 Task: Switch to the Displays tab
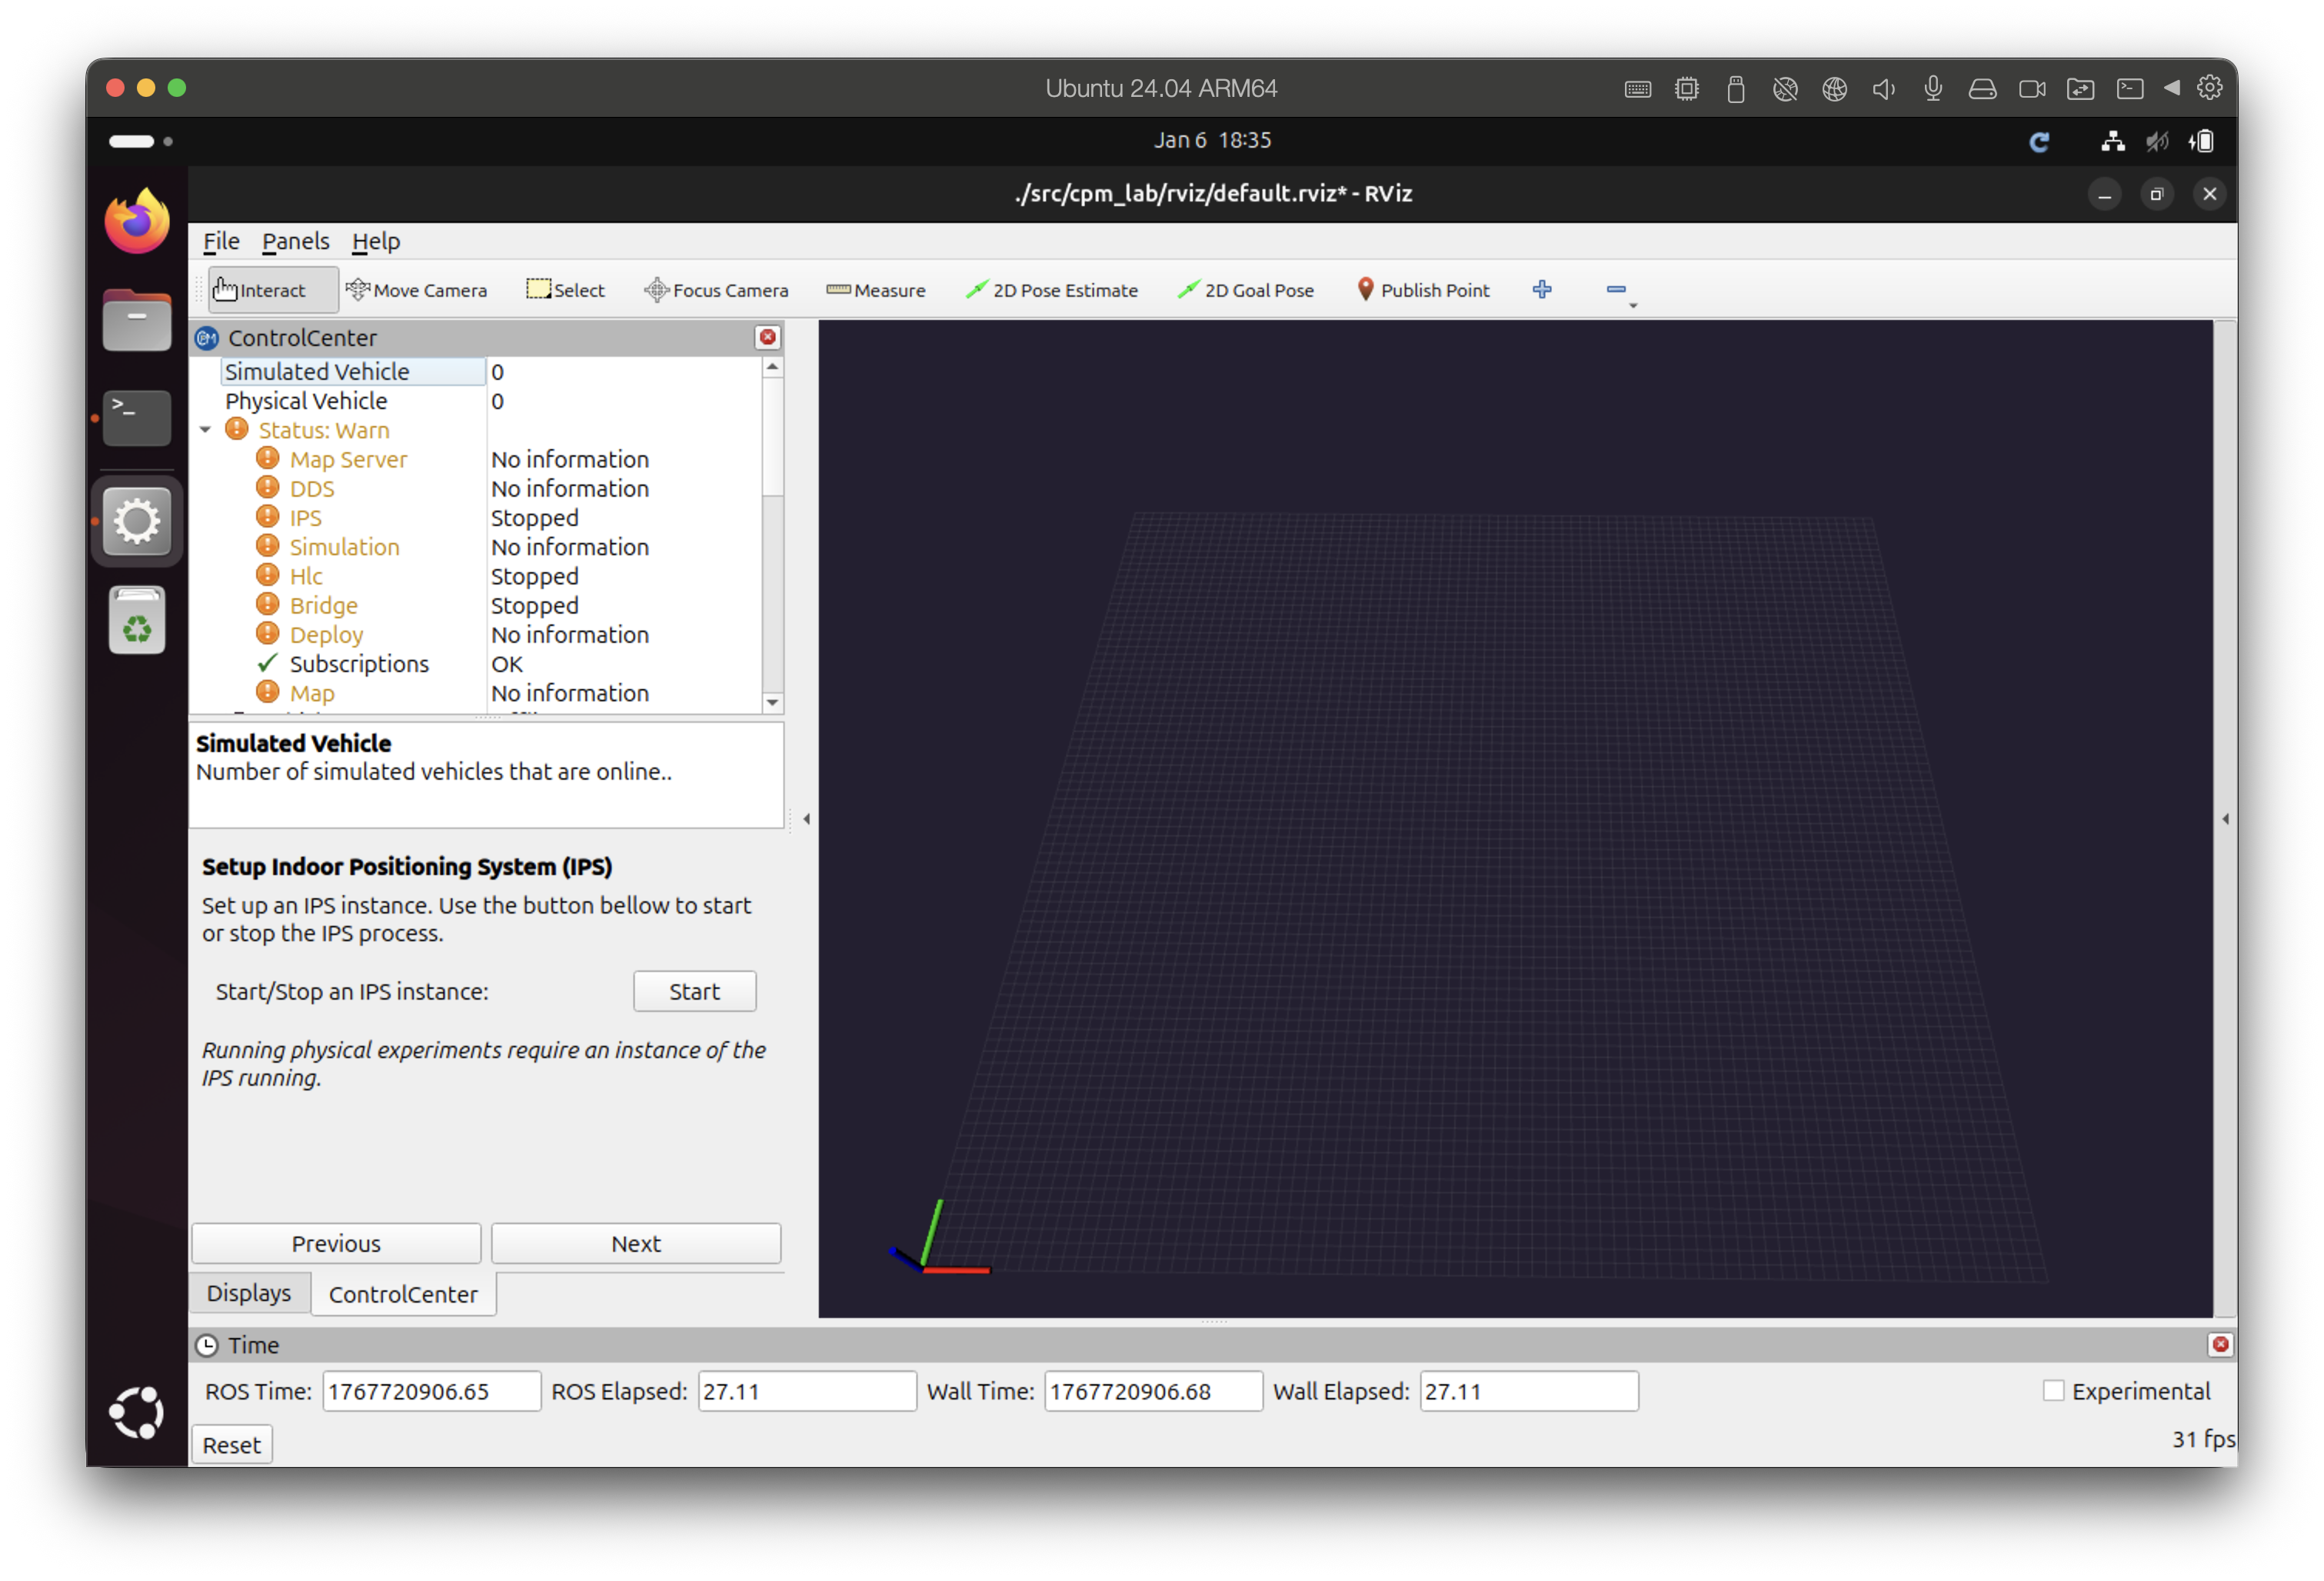tap(249, 1293)
